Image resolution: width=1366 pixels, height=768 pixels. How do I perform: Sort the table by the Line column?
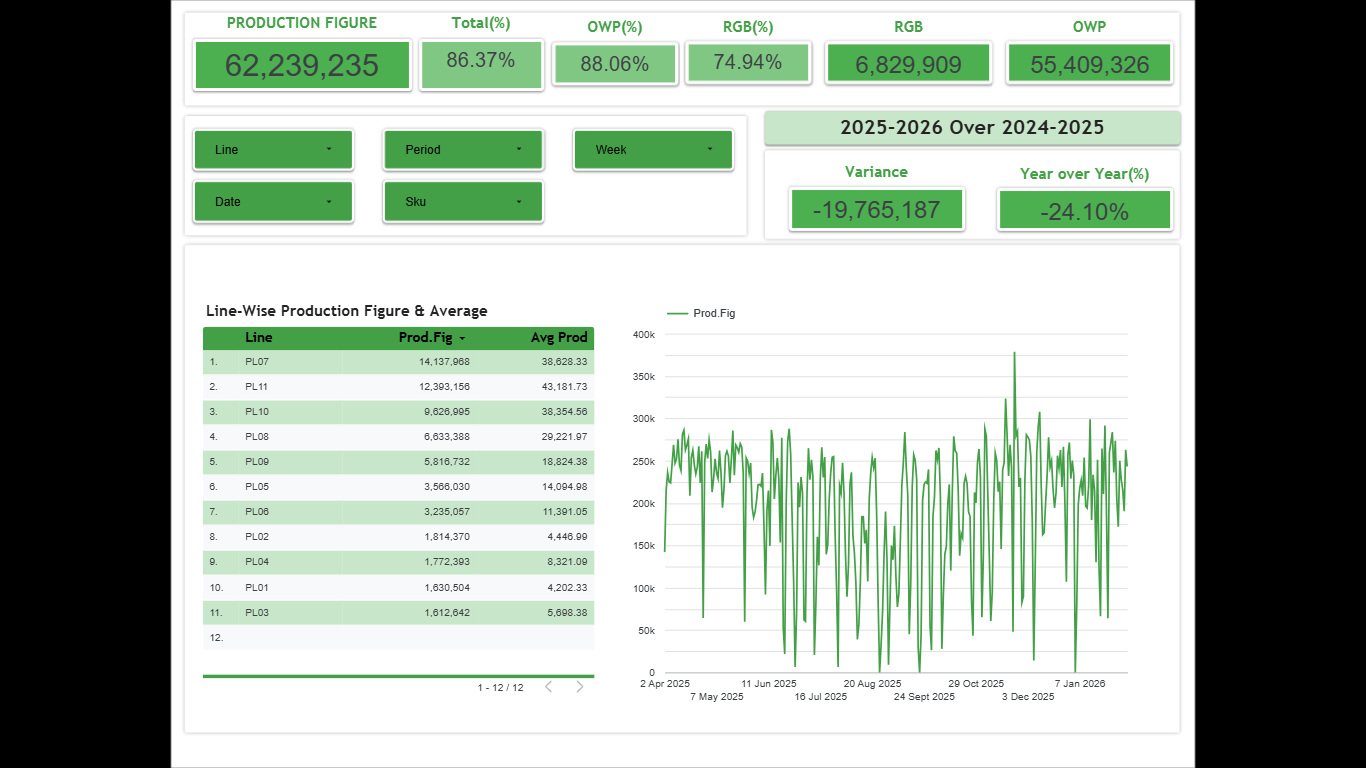point(258,337)
